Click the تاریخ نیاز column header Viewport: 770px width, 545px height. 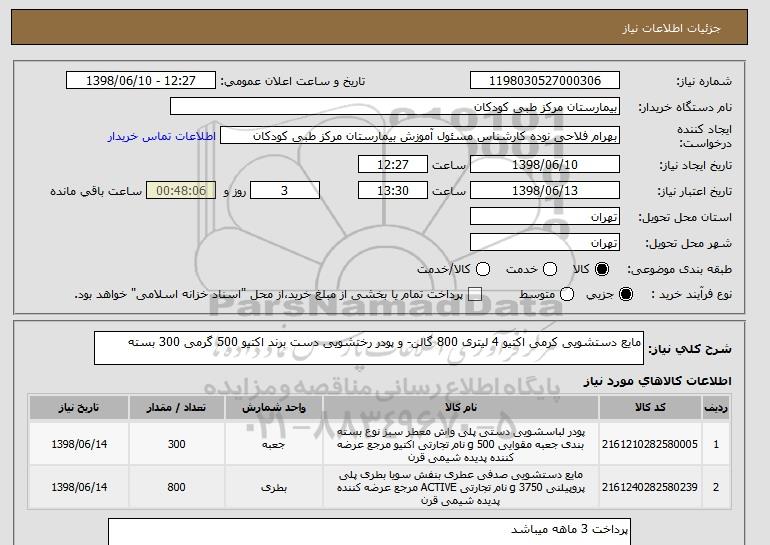79,408
